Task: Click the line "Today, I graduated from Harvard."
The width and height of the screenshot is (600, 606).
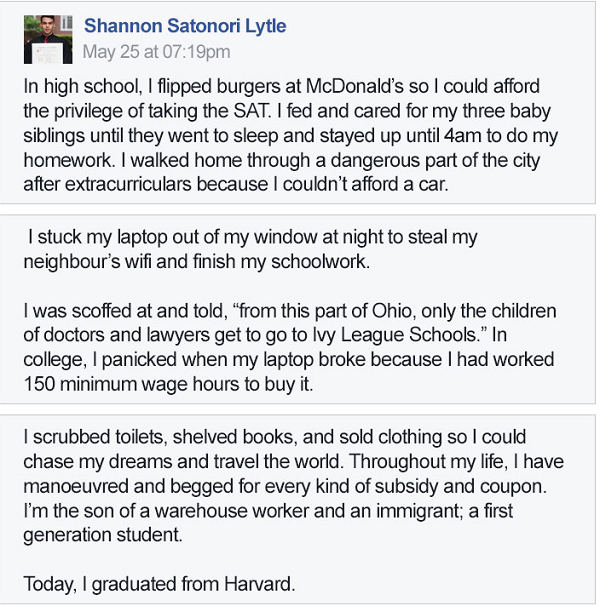Action: (158, 585)
